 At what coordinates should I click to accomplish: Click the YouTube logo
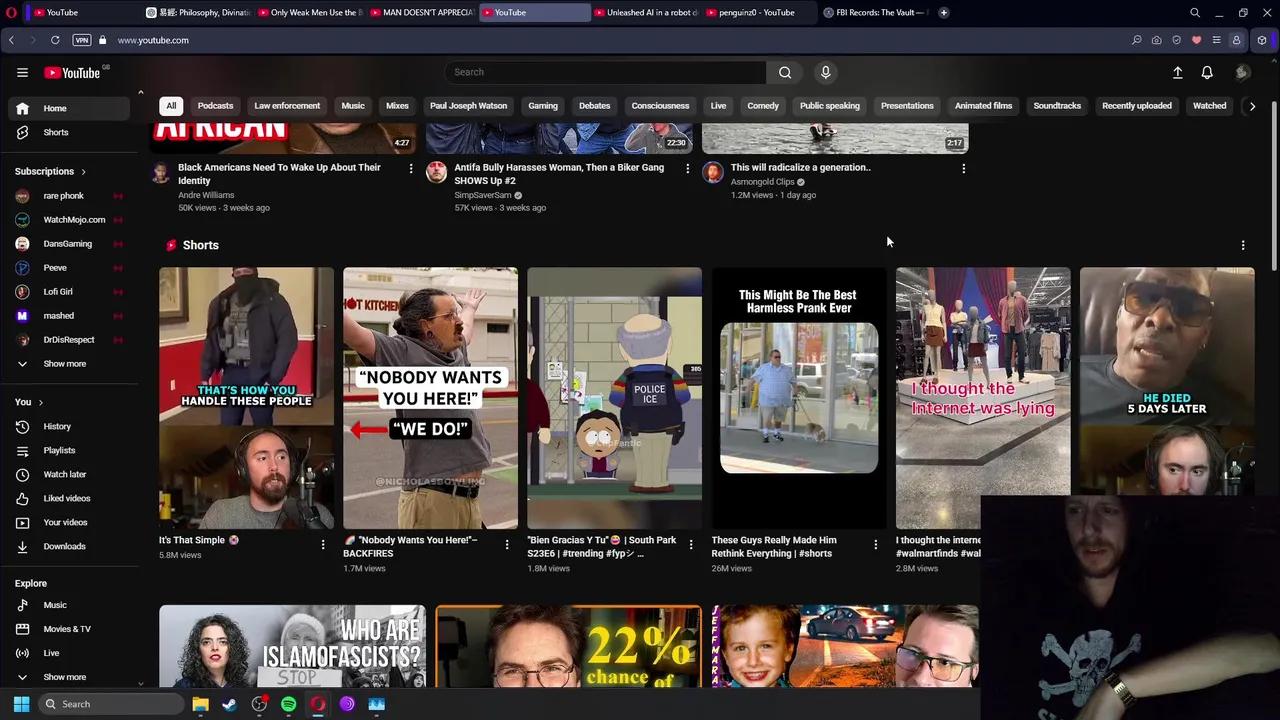pyautogui.click(x=73, y=72)
